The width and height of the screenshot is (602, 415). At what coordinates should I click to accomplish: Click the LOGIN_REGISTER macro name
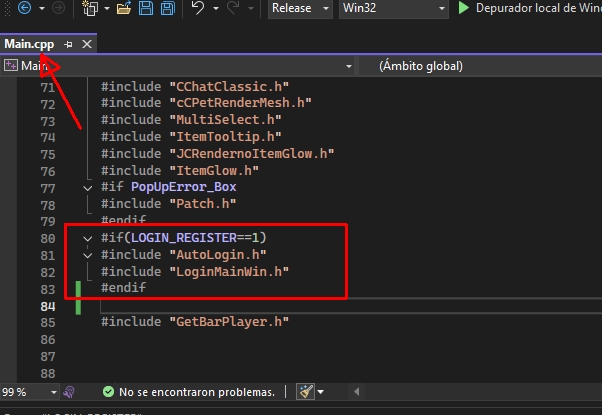tap(184, 238)
